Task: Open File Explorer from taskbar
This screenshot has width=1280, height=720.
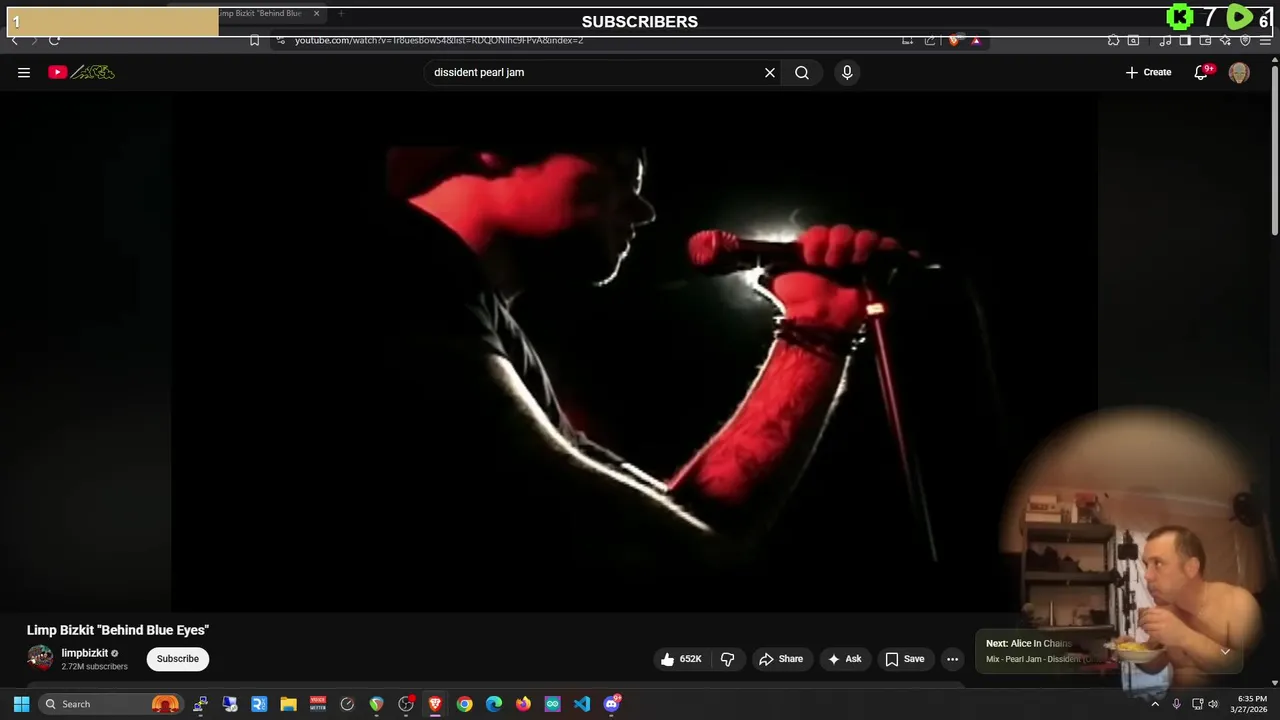Action: click(288, 704)
